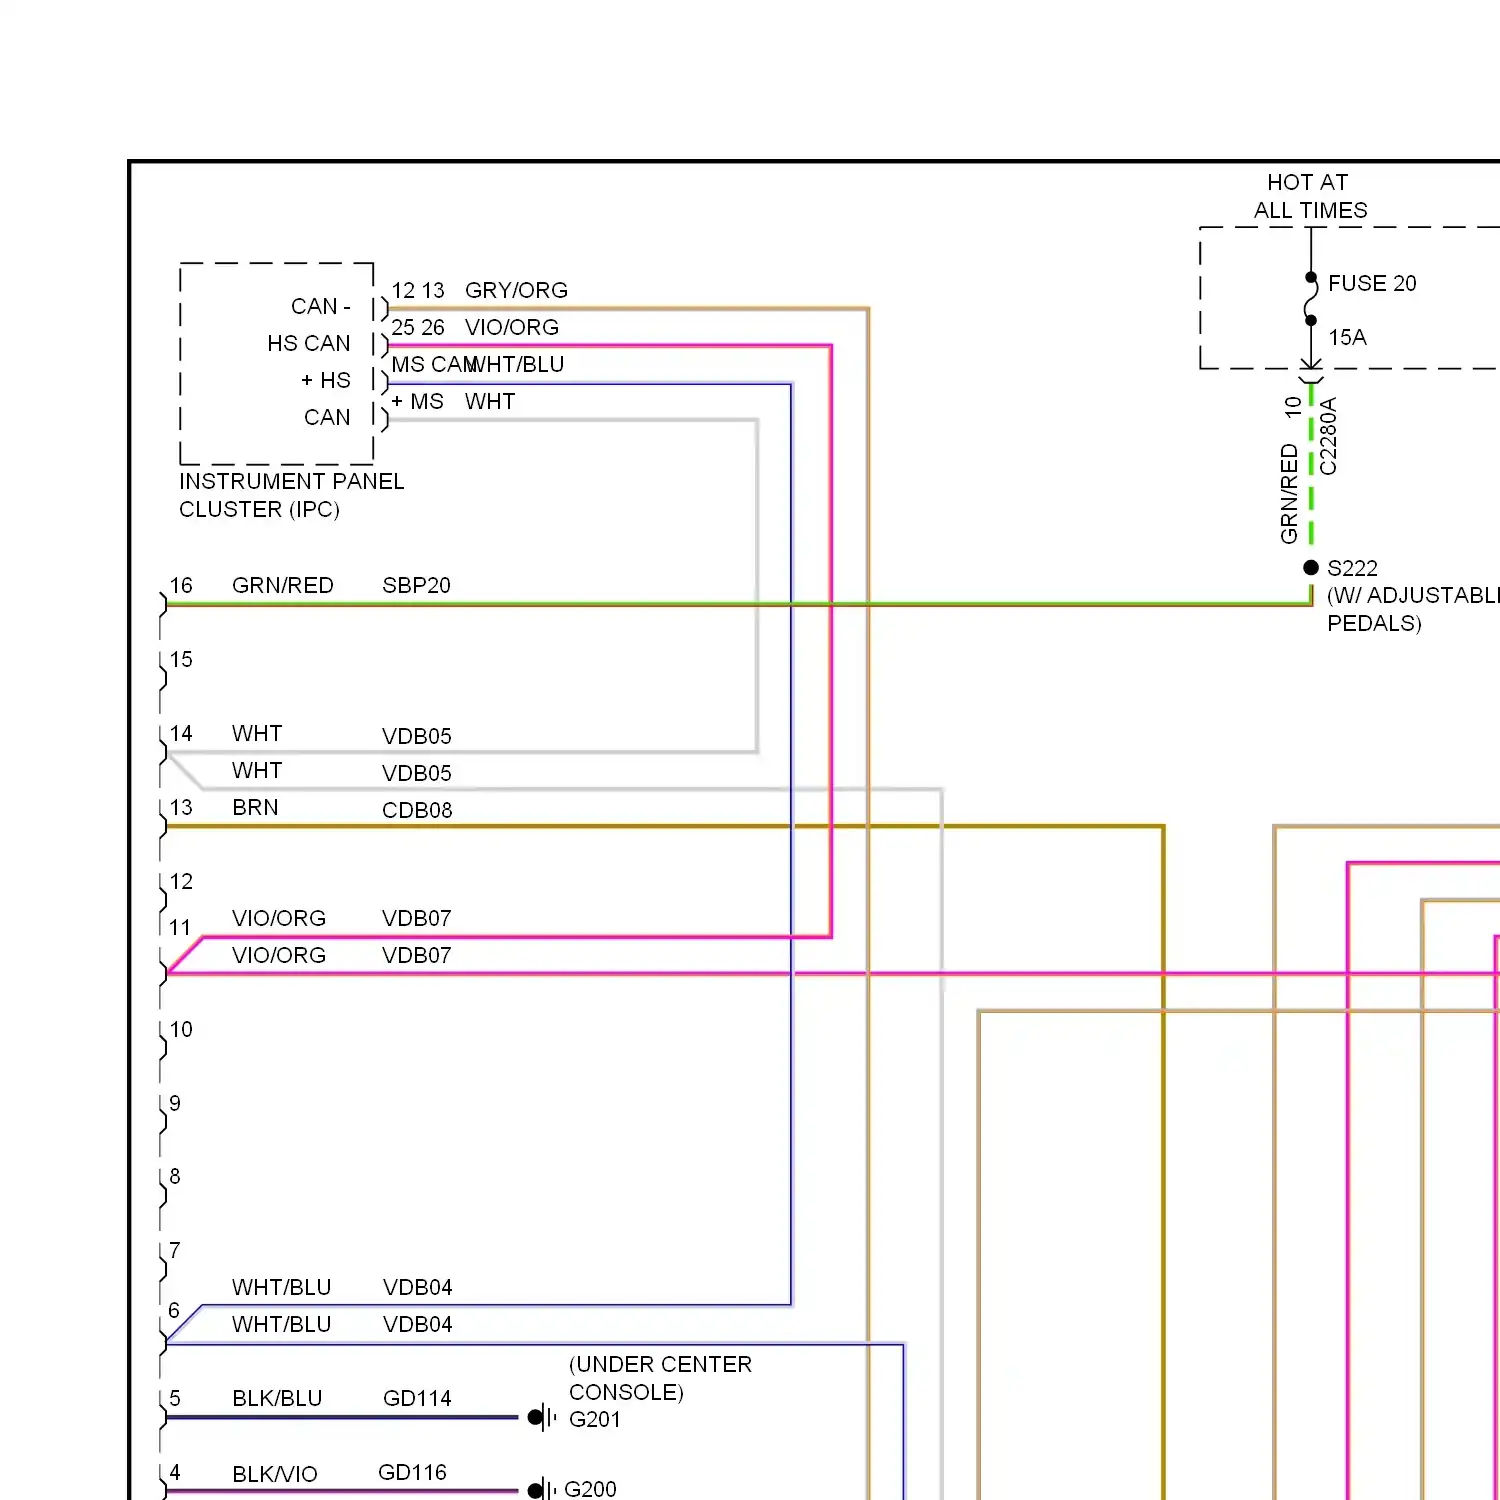
Task: Select the pin "8" label
Action: tap(175, 1176)
